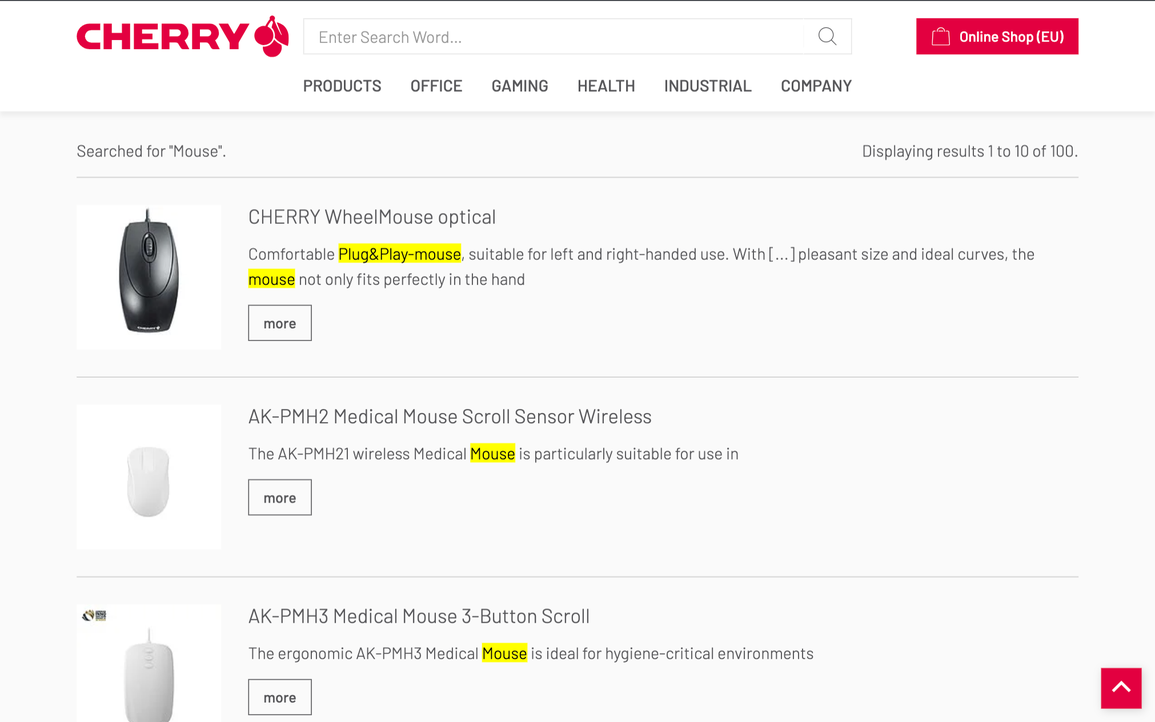The height and width of the screenshot is (722, 1155).
Task: Click the AK-PMH2 wireless mouse thumbnail
Action: coord(149,477)
